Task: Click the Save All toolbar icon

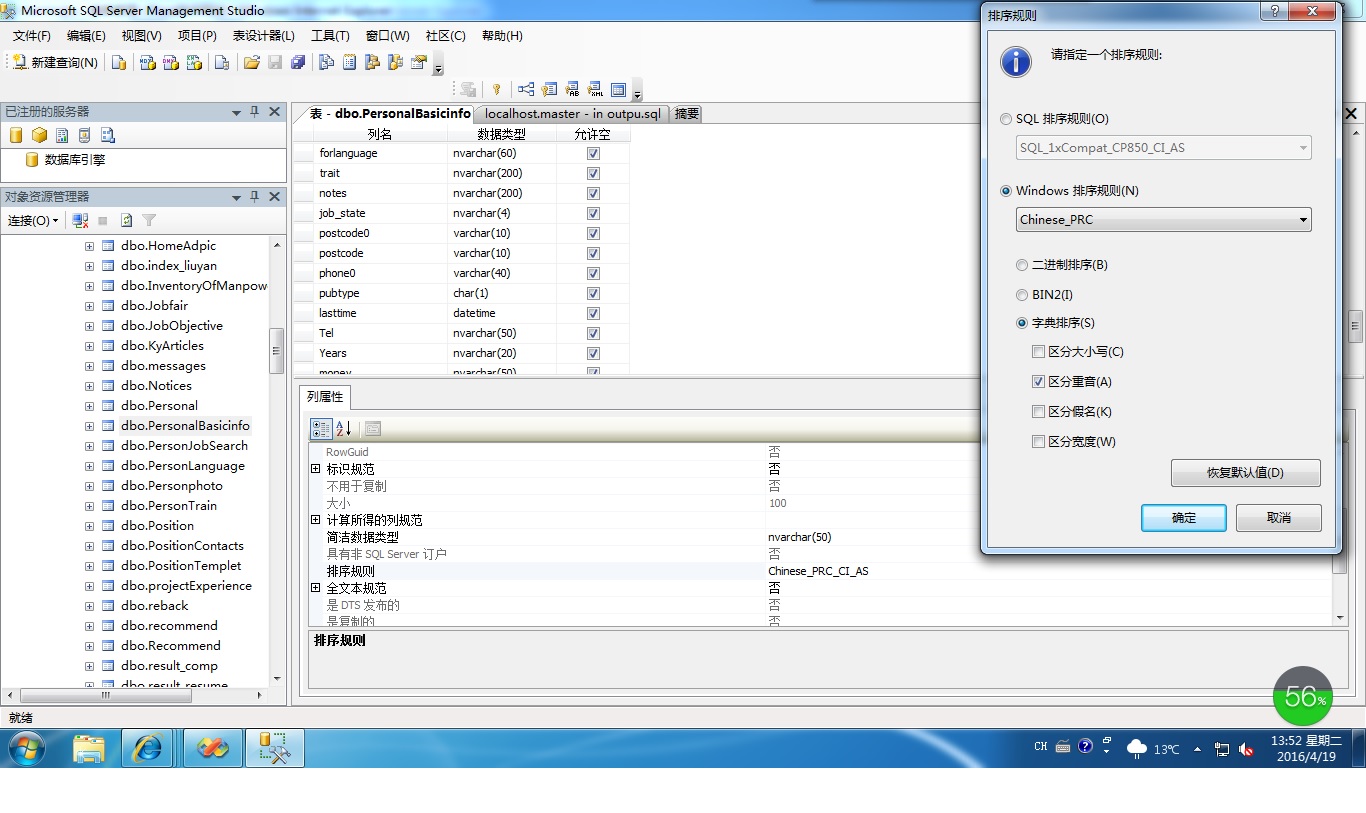Action: click(298, 62)
